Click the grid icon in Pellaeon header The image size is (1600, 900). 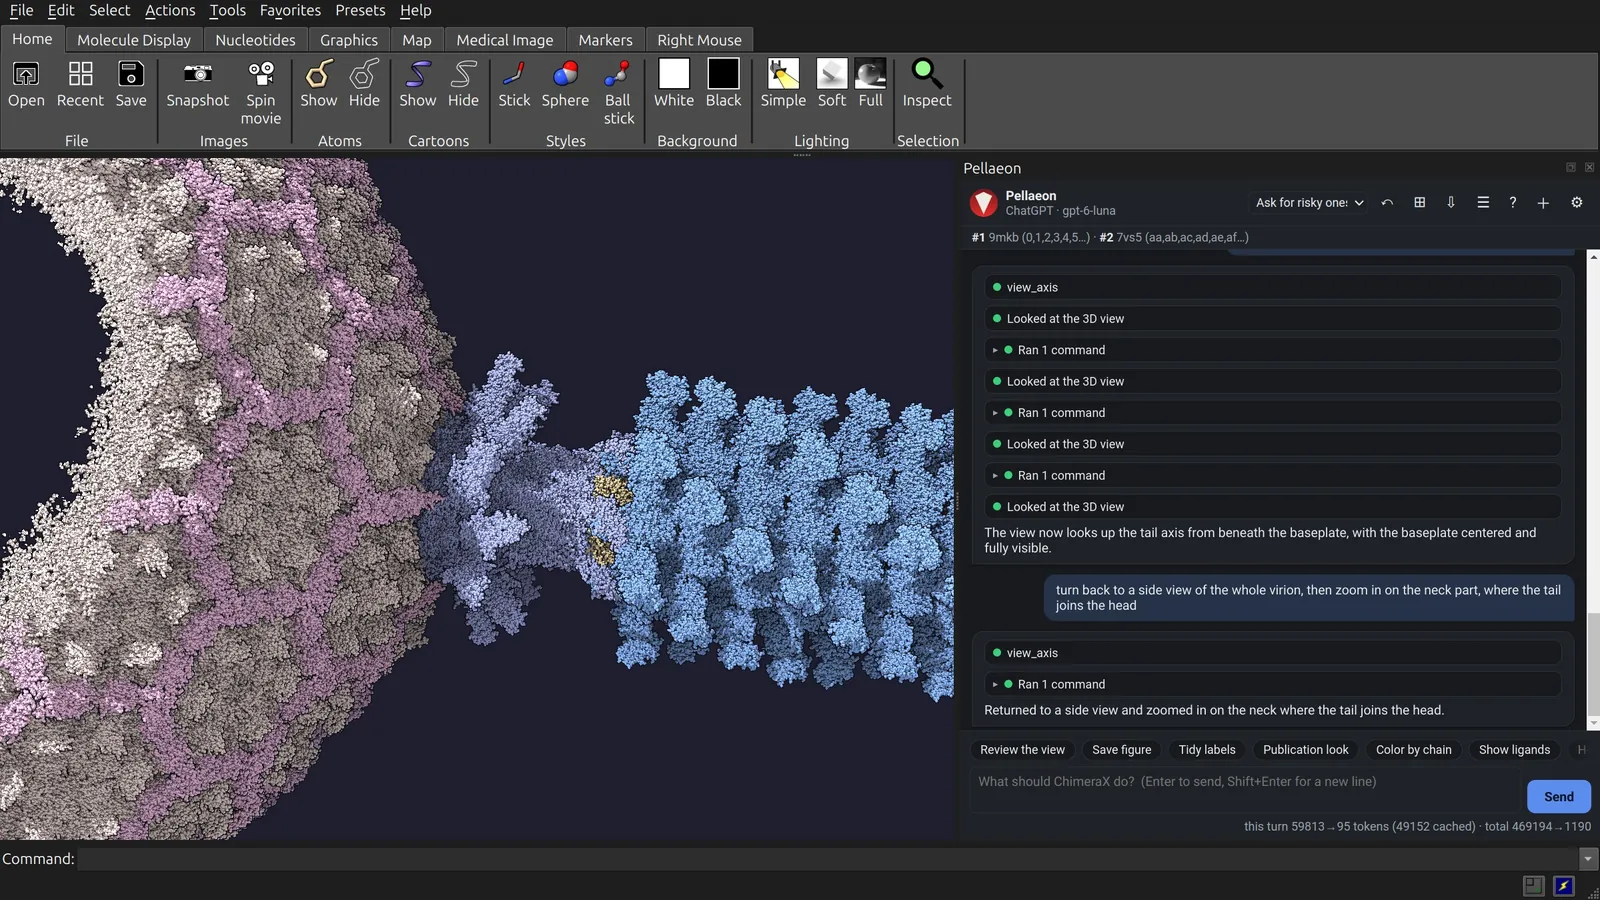tap(1419, 202)
